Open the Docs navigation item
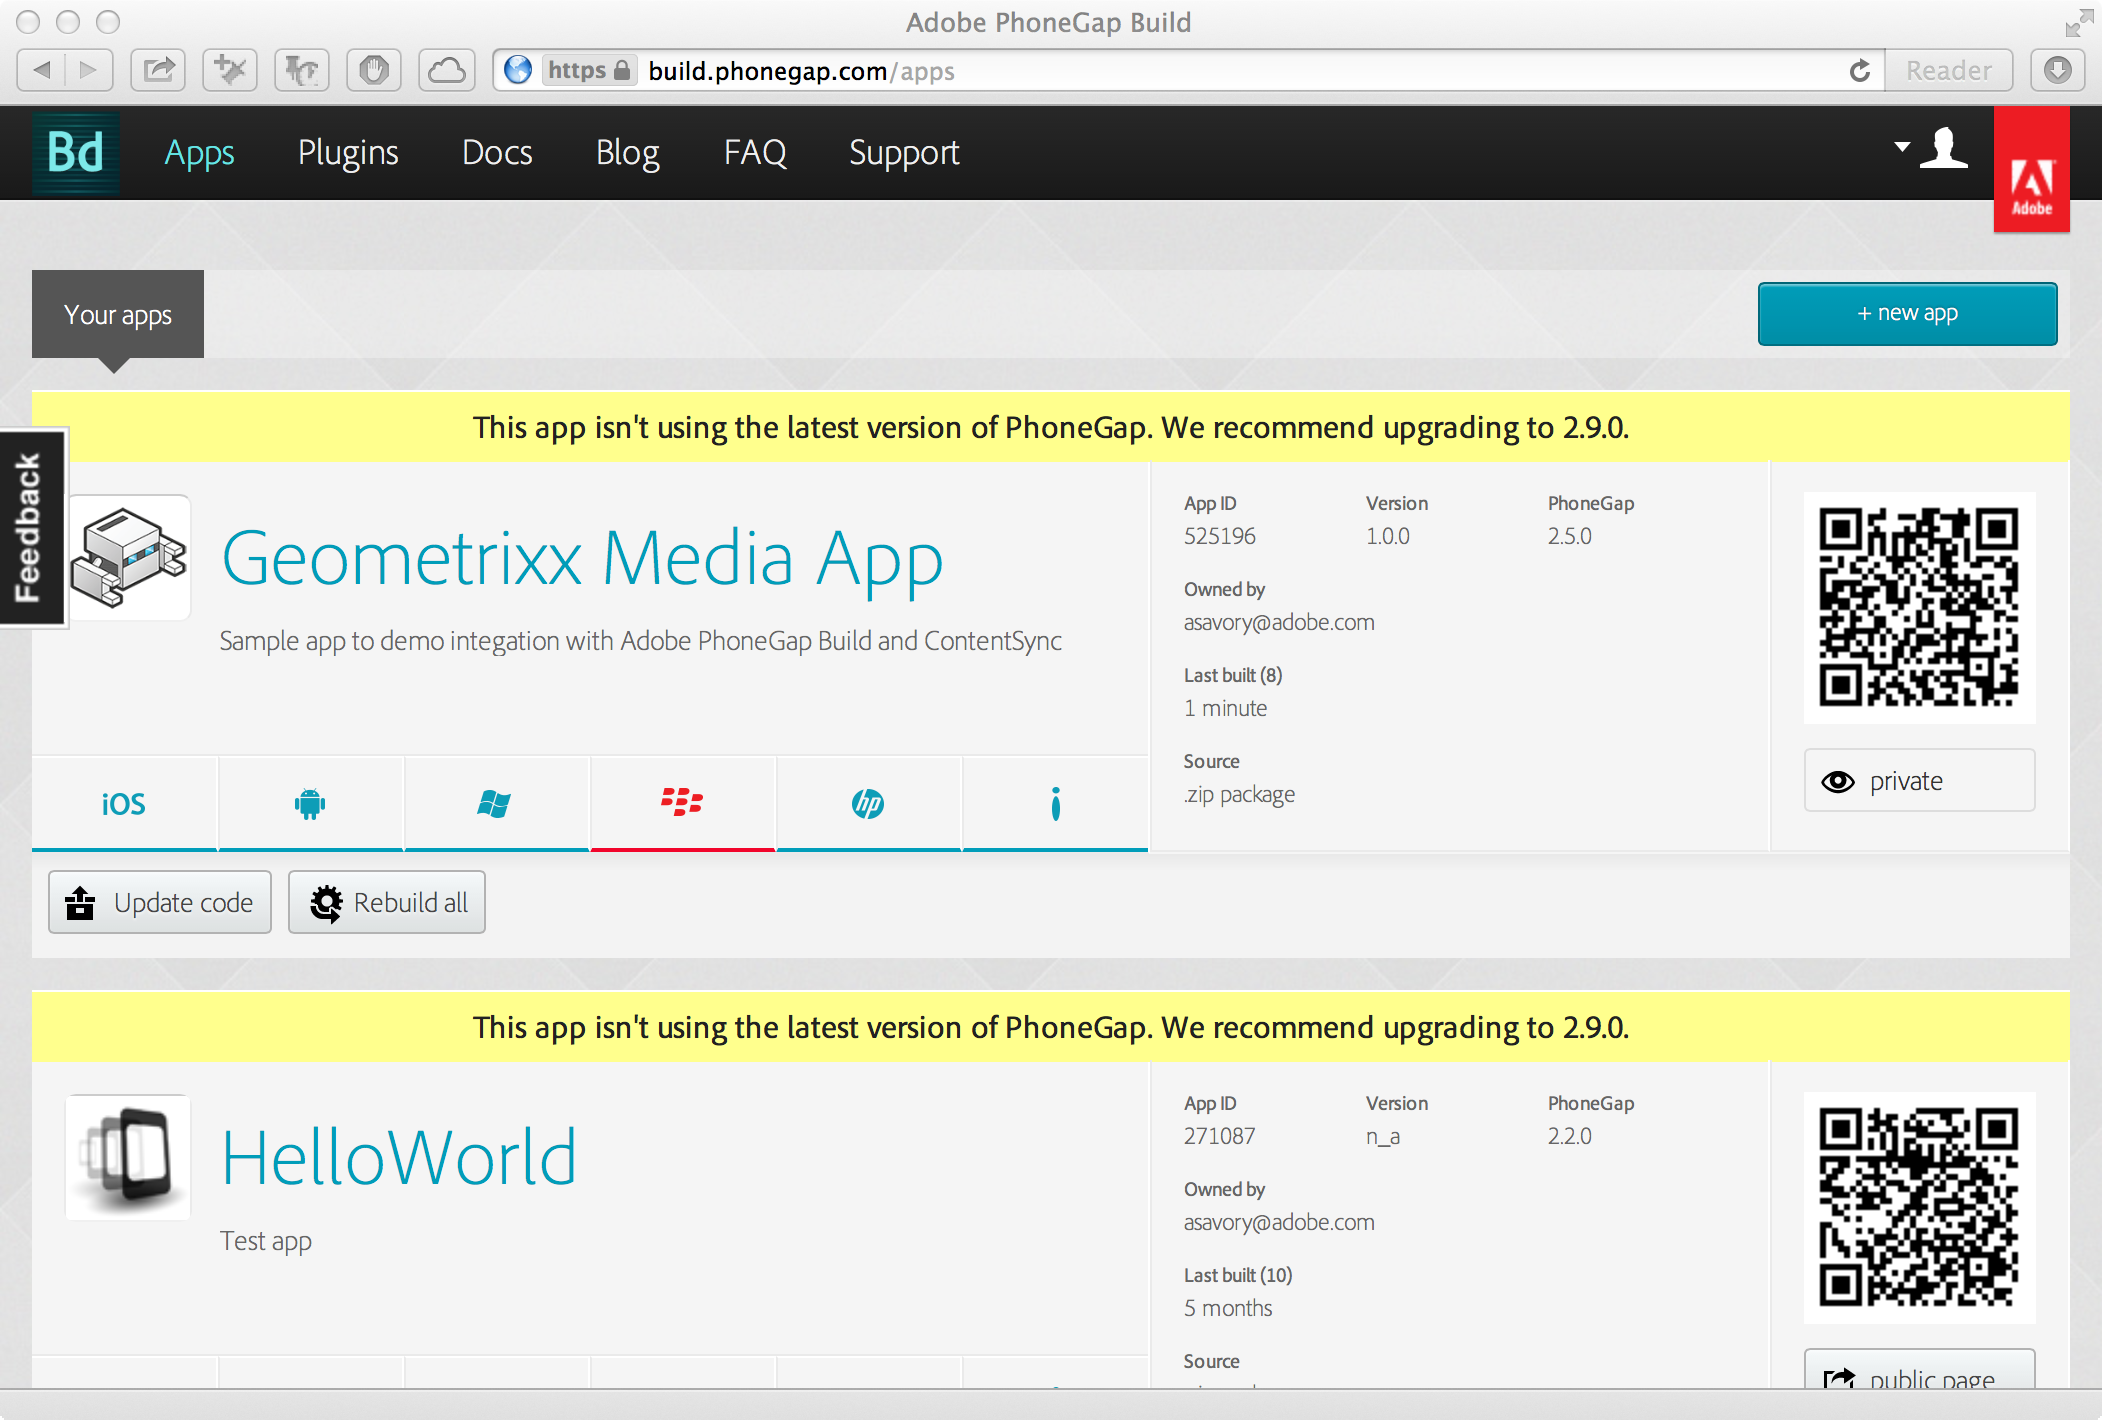The height and width of the screenshot is (1420, 2102). click(x=497, y=152)
